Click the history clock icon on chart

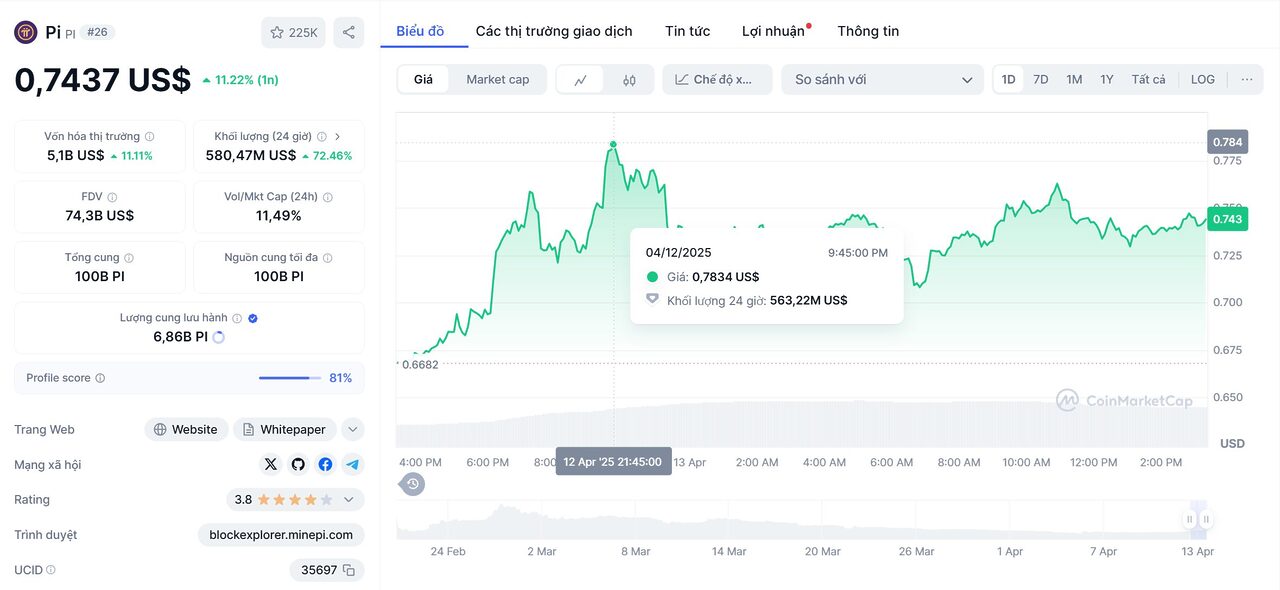[413, 484]
